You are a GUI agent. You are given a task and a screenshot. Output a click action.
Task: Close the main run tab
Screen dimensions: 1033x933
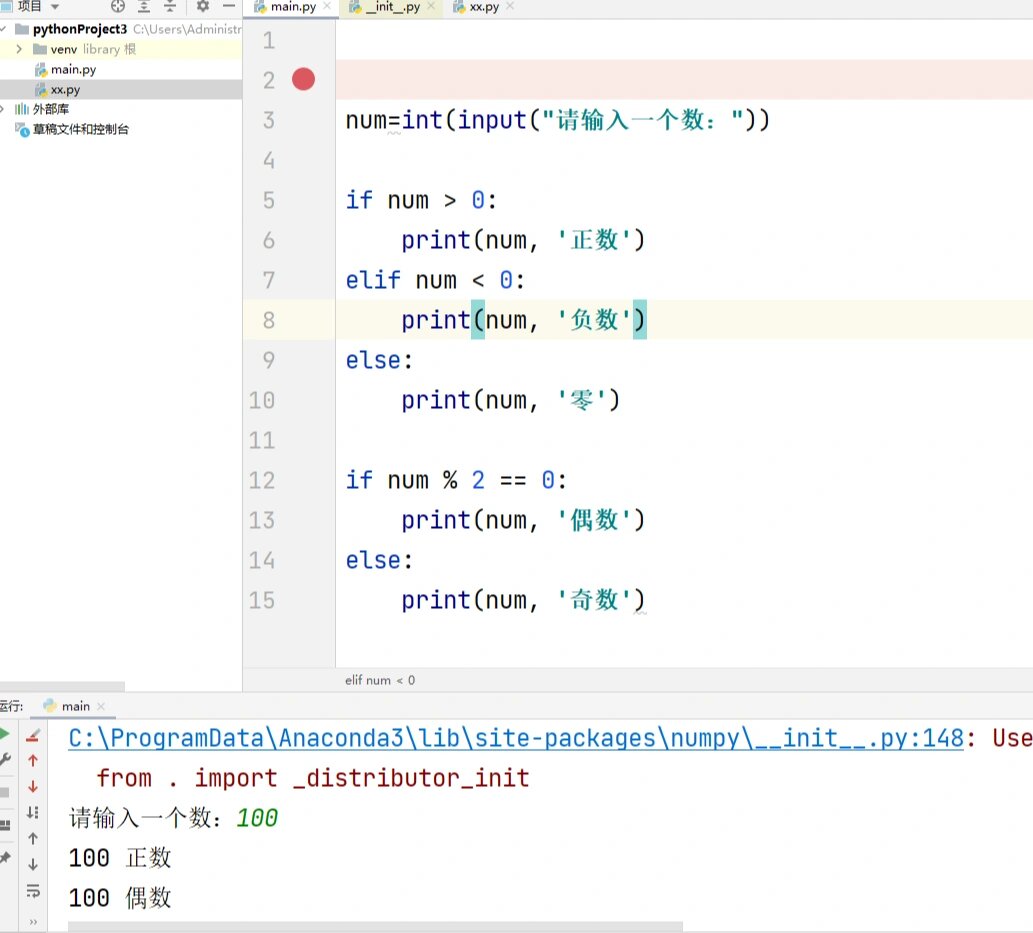tap(101, 706)
